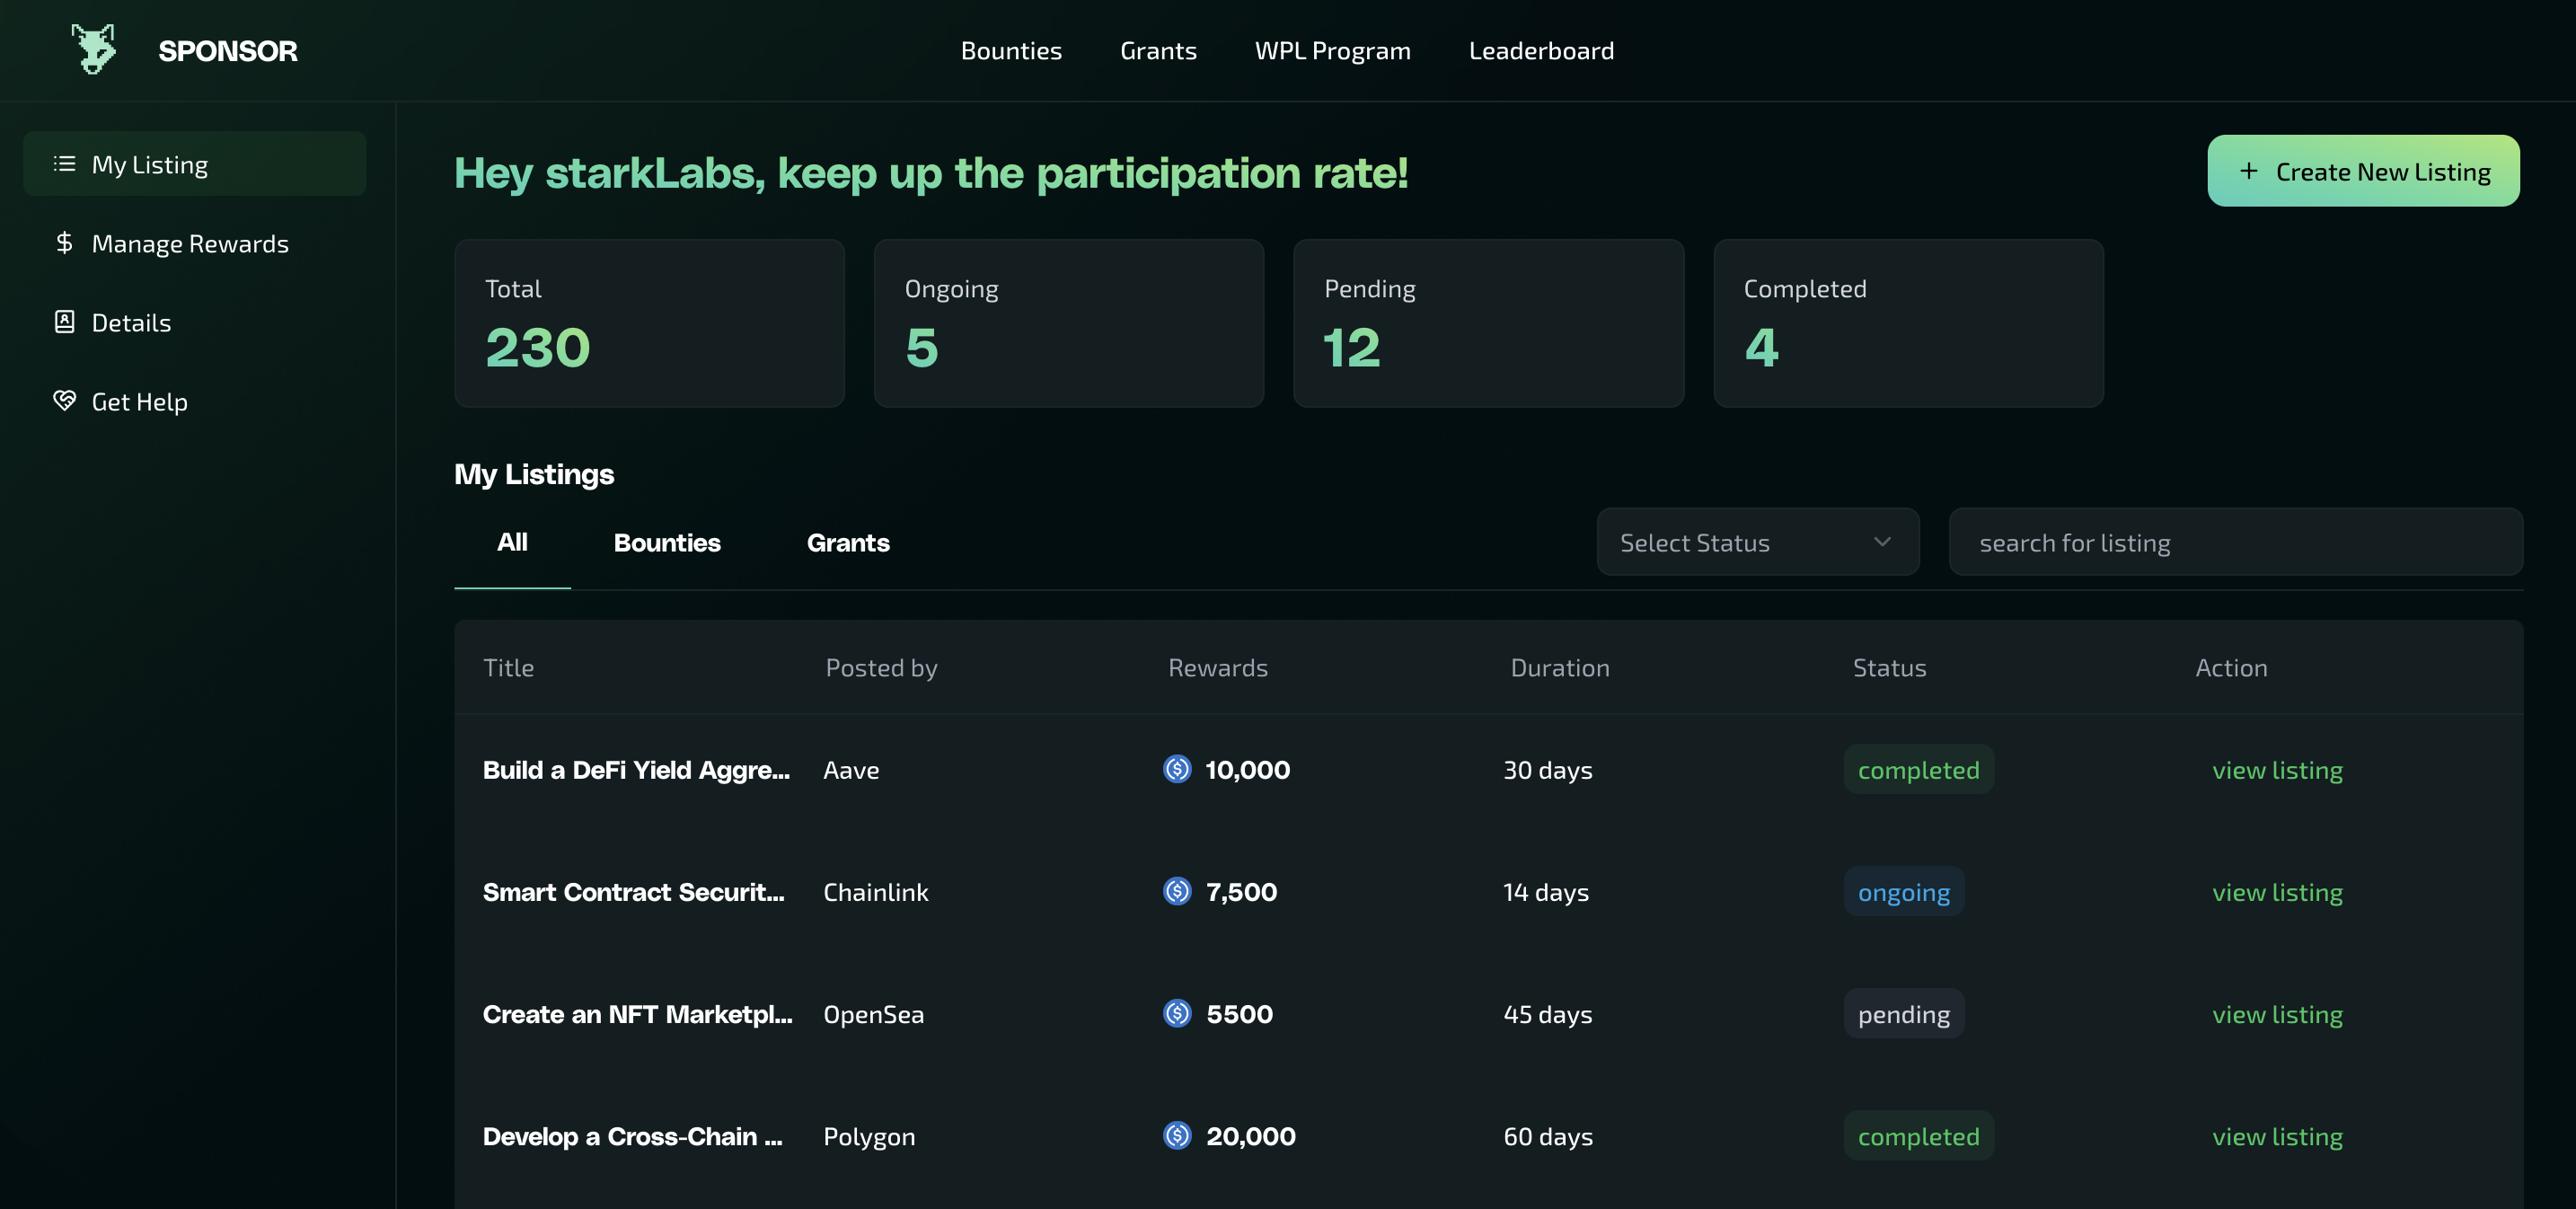View listing for Aave DeFi Yield row
The height and width of the screenshot is (1209, 2576).
[2276, 770]
